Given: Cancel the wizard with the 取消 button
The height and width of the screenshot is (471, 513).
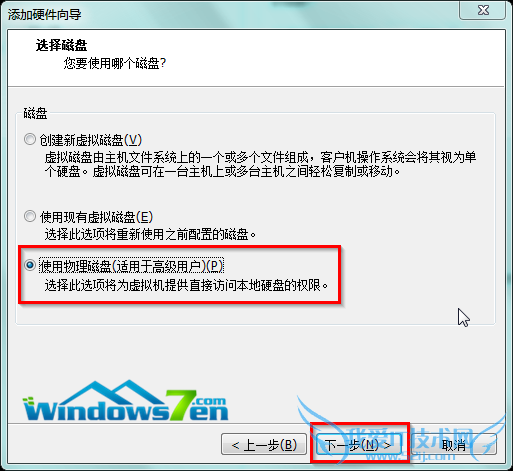Looking at the screenshot, I should 454,444.
